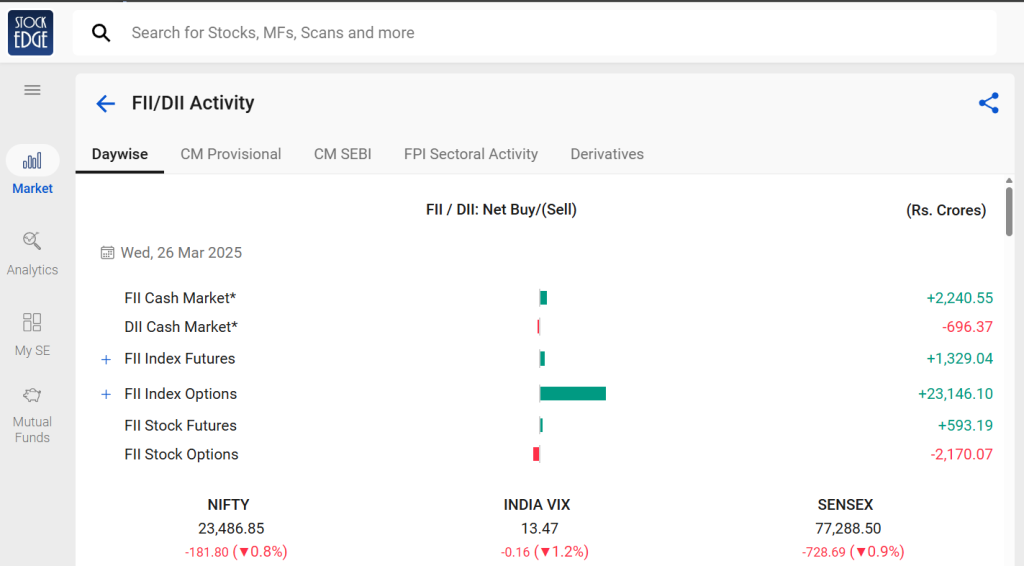
Task: Click the StockEdge logo
Action: [30, 33]
